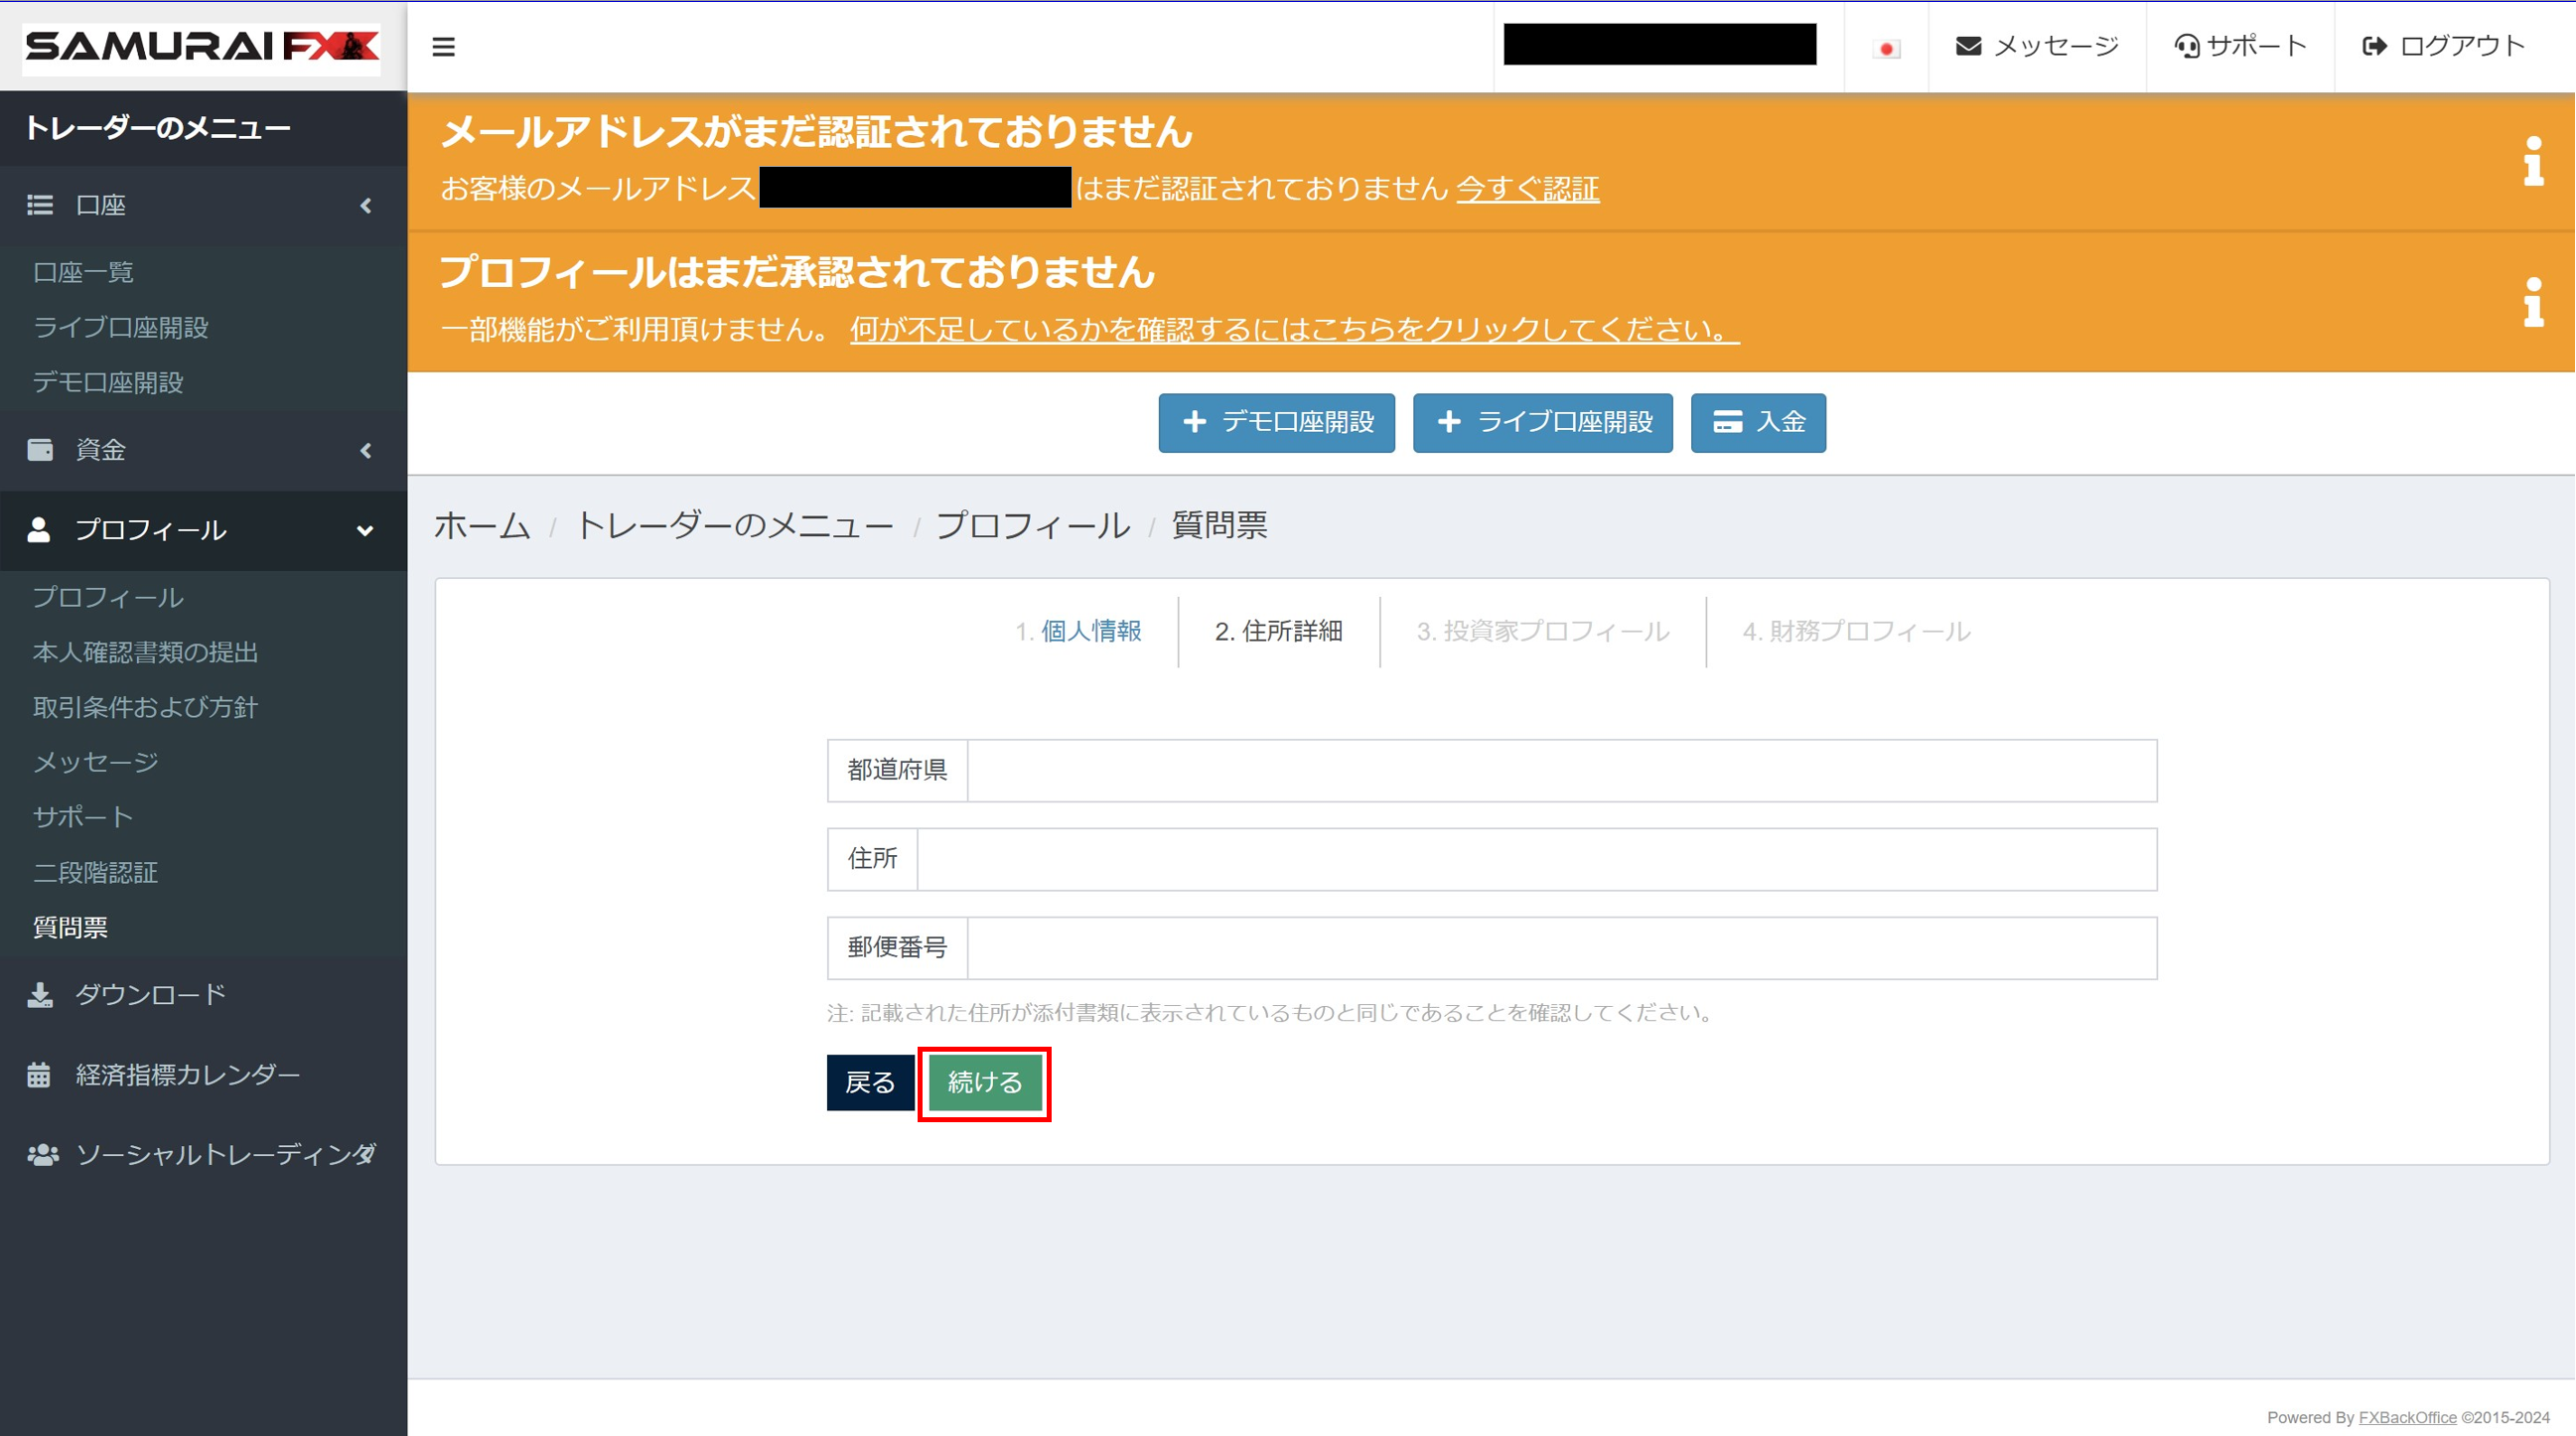
Task: Click the 住所 input field
Action: pyautogui.click(x=1536, y=859)
